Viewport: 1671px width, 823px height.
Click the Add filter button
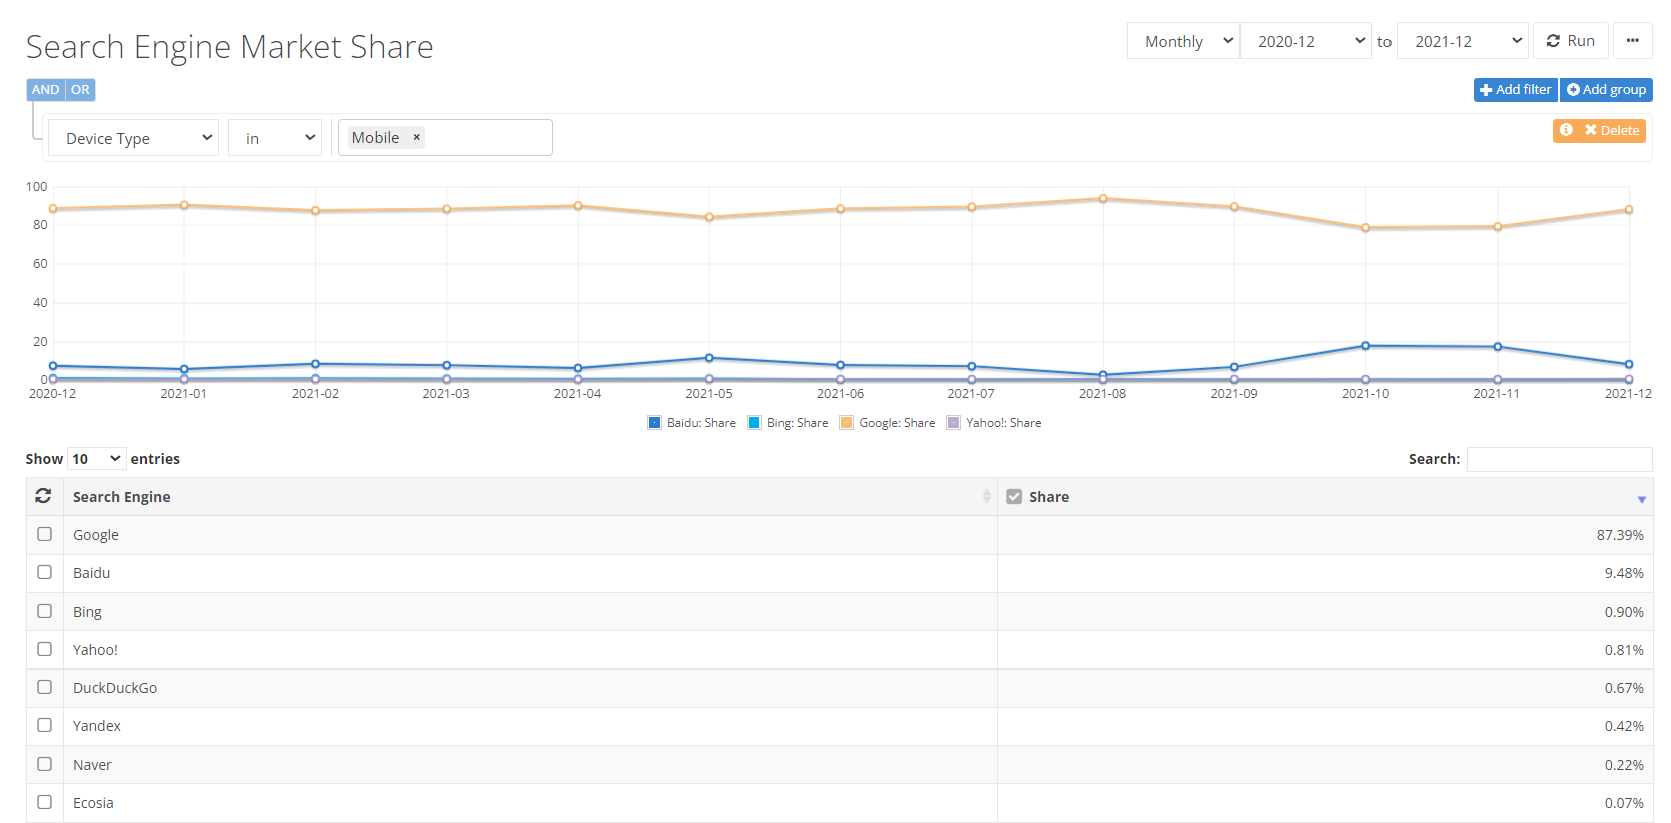pos(1515,90)
